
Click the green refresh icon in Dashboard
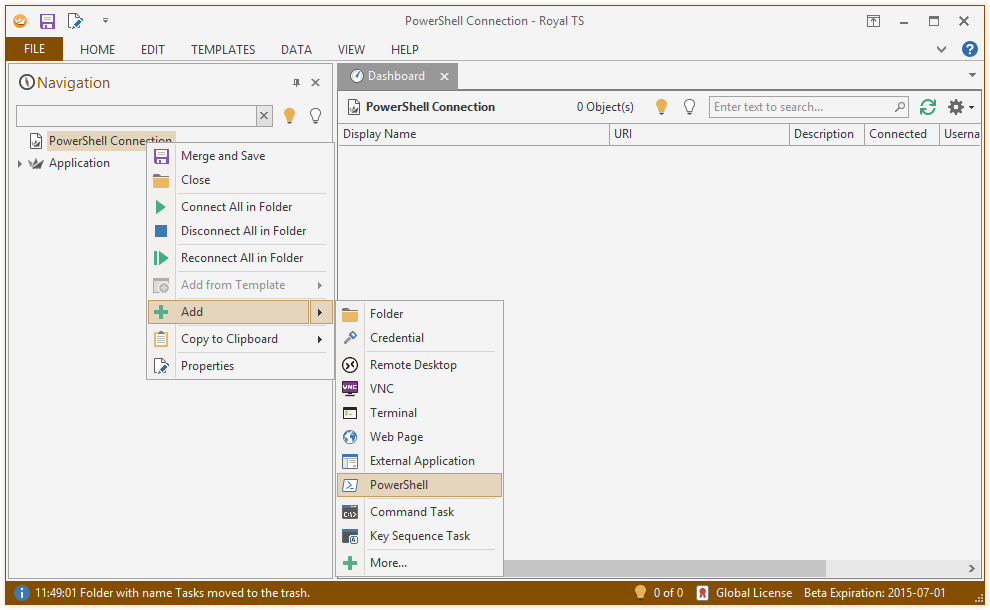tap(928, 107)
